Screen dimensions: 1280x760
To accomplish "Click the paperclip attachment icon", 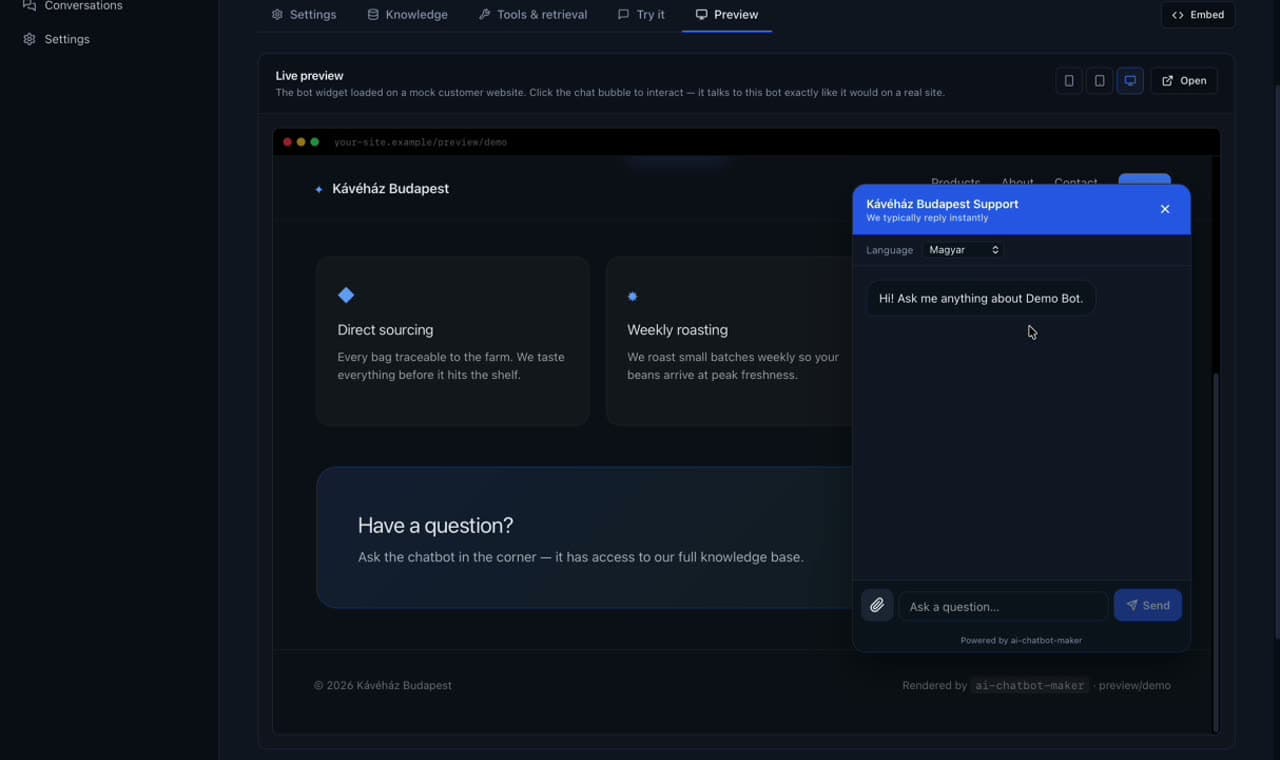I will pyautogui.click(x=877, y=605).
